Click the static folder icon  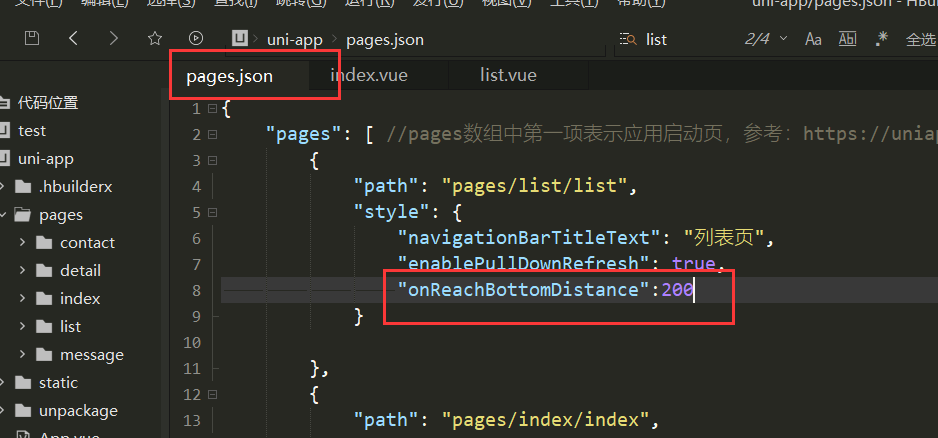(x=23, y=382)
